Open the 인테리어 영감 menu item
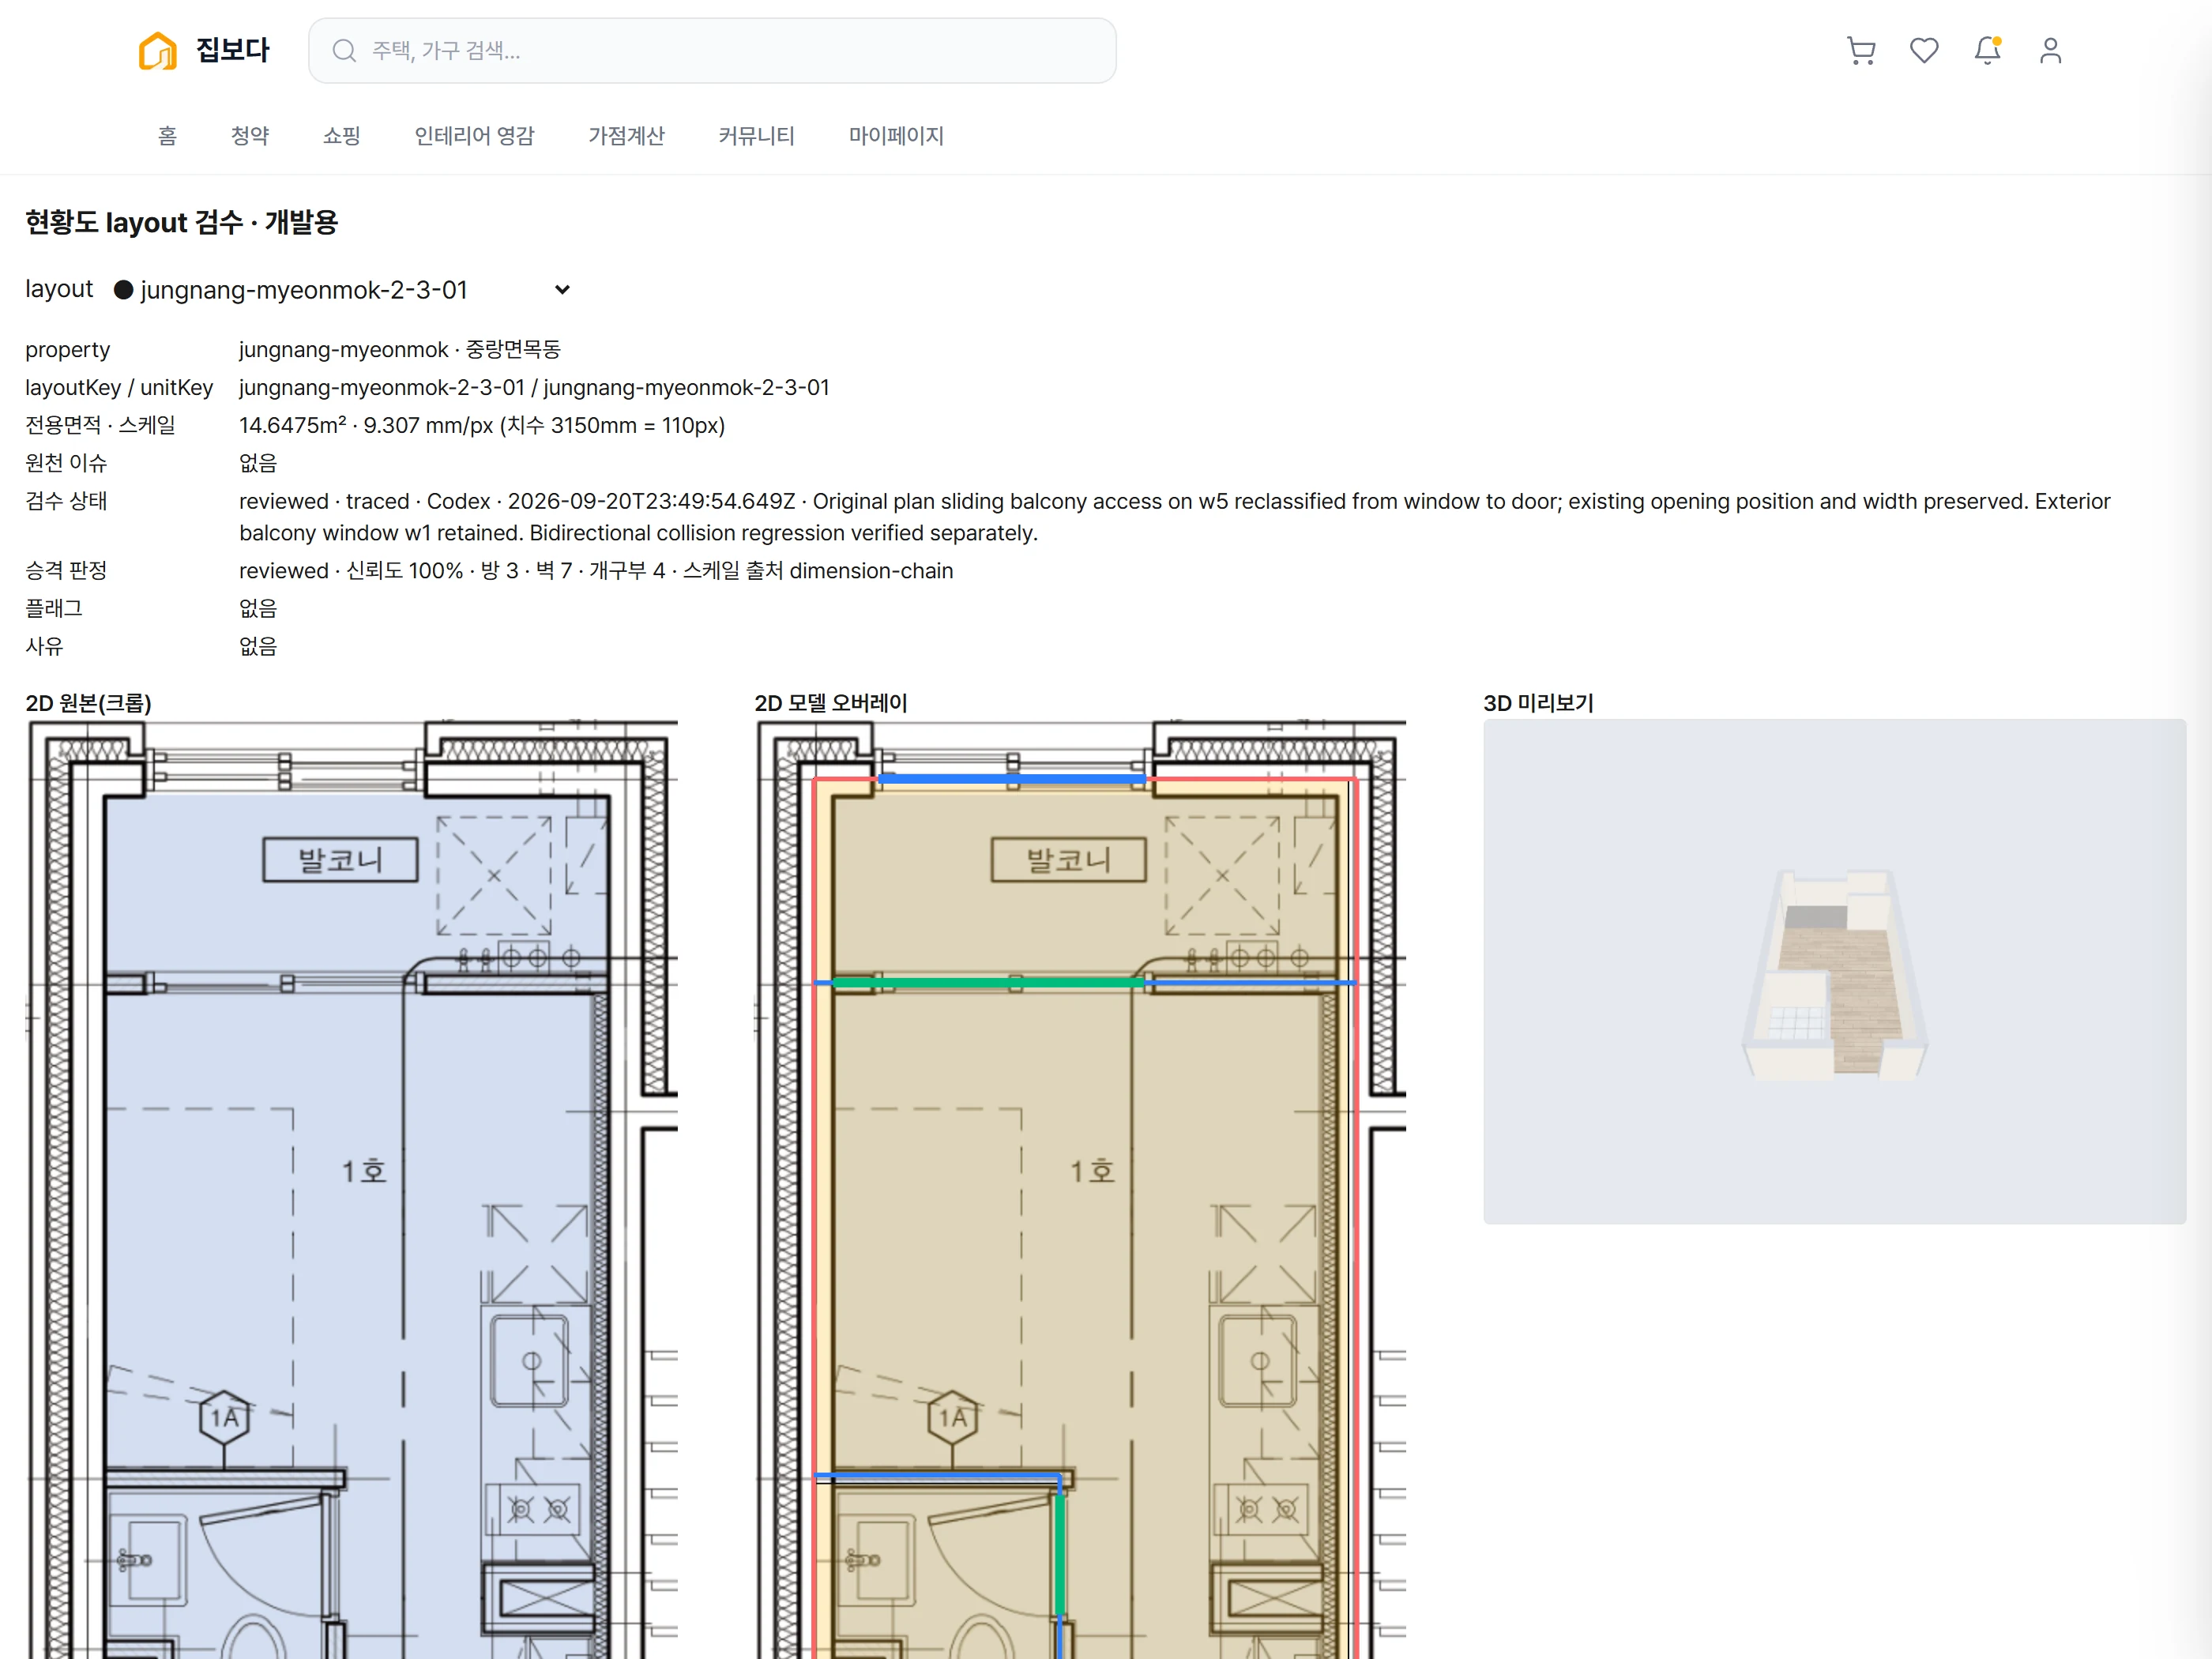The height and width of the screenshot is (1659, 2212). point(474,135)
